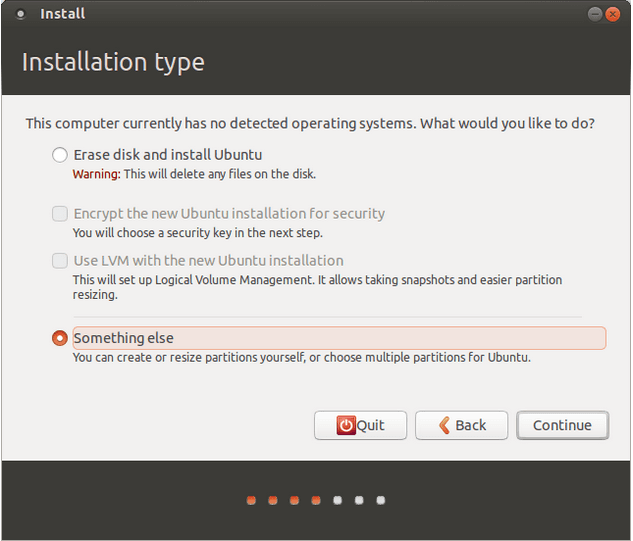Click 'Warning: This will delete any files' text
The height and width of the screenshot is (541, 633).
194,174
